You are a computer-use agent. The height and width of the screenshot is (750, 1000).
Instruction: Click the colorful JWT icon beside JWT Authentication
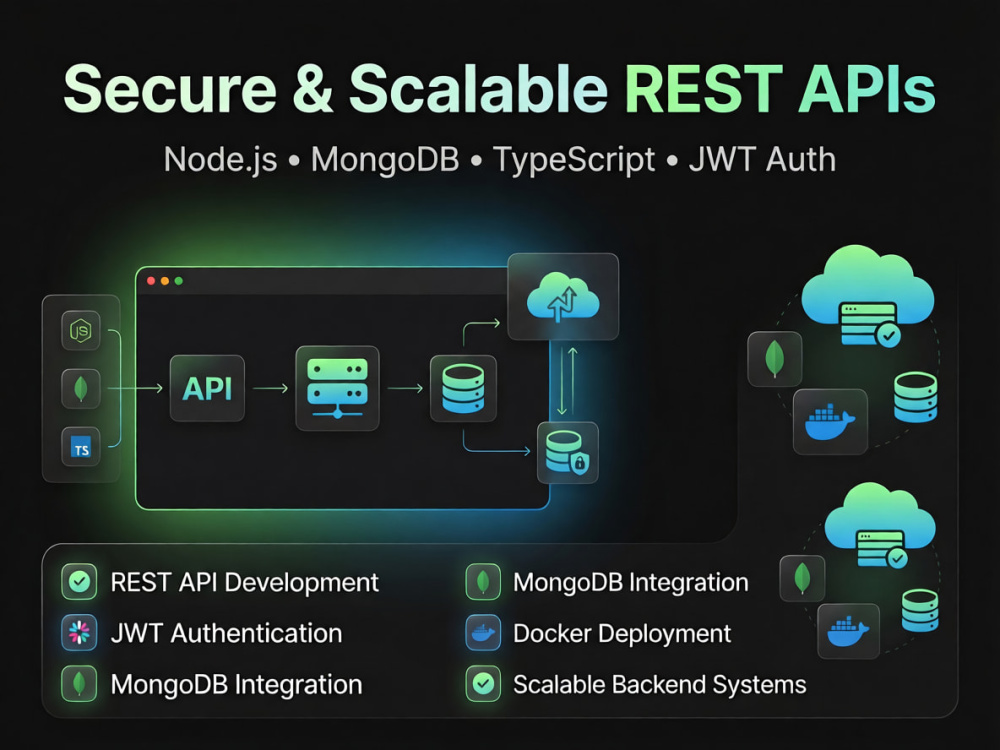[79, 633]
